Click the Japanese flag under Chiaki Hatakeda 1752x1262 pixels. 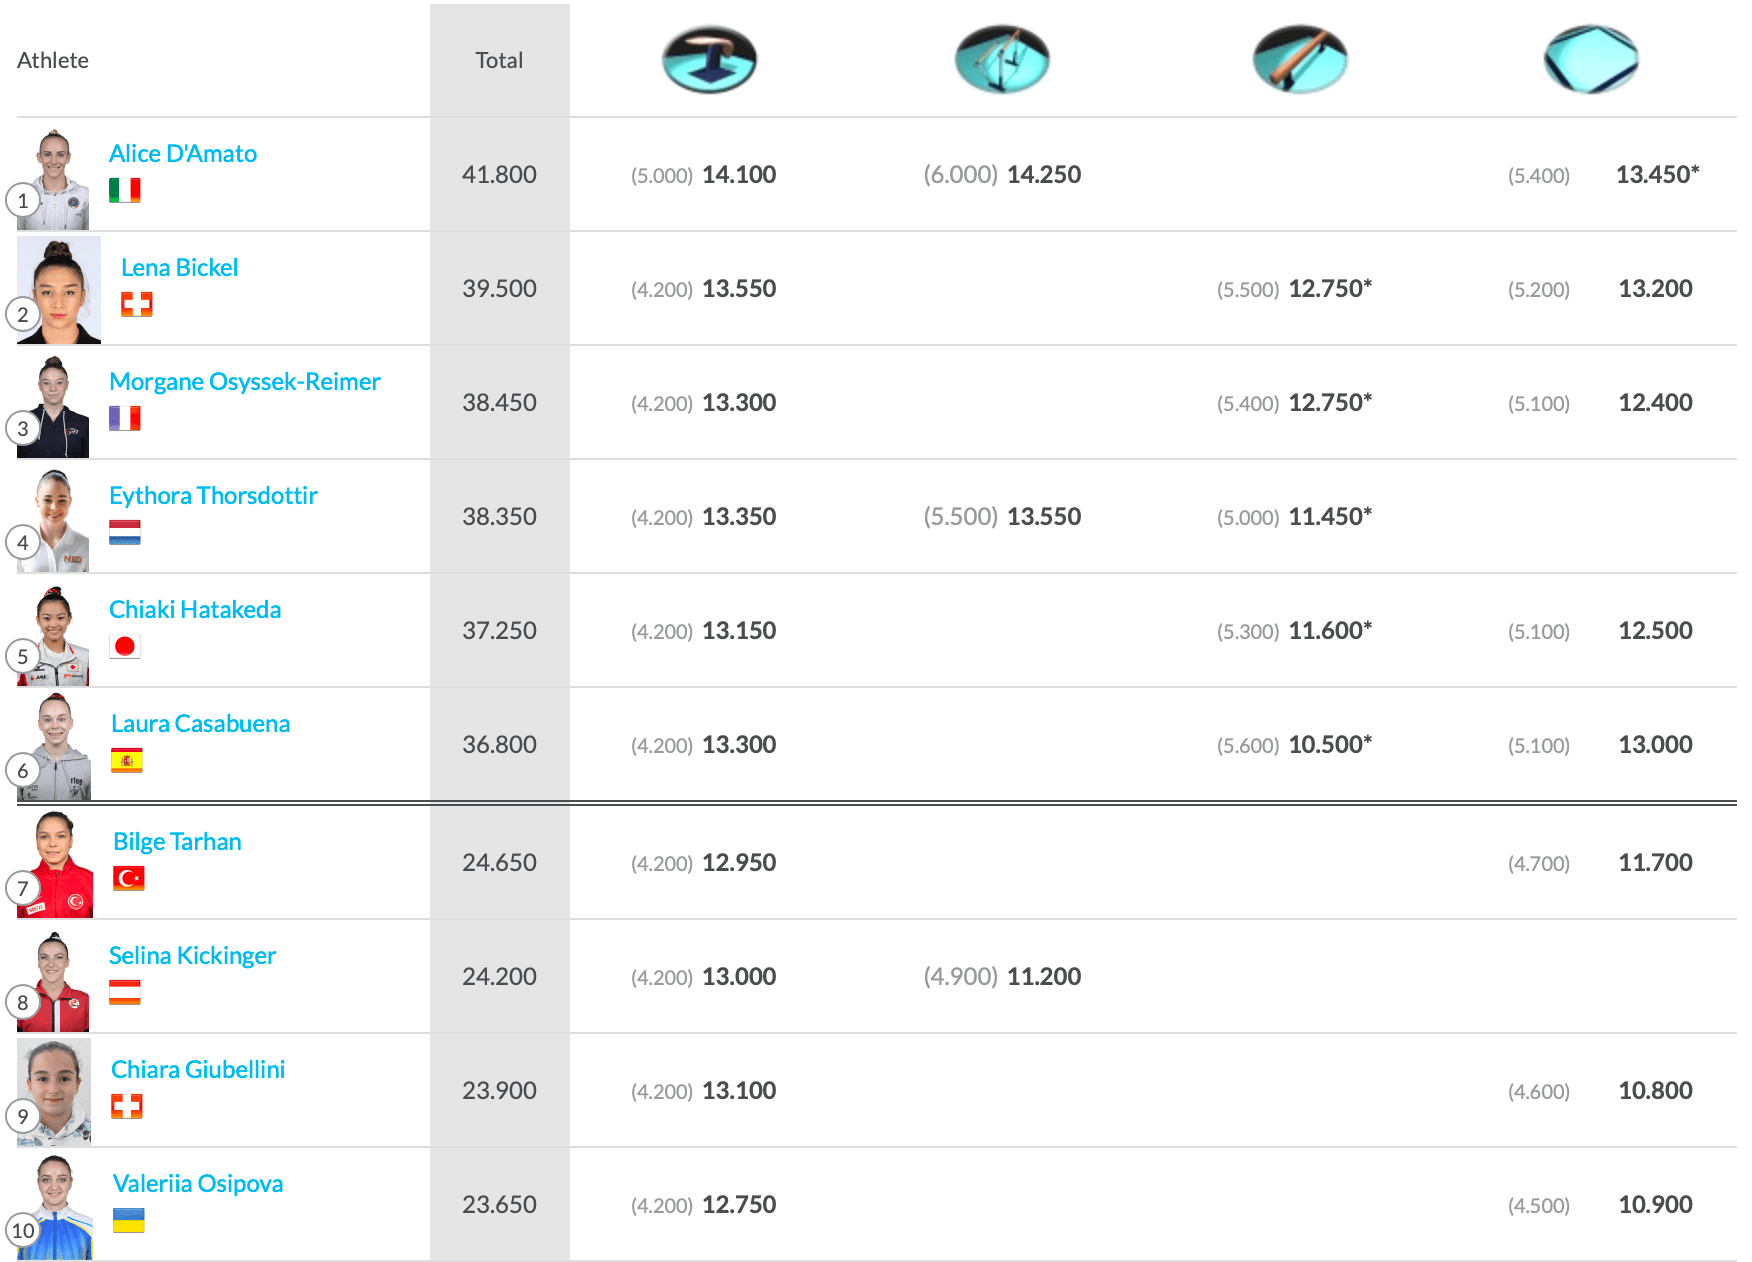pyautogui.click(x=125, y=646)
